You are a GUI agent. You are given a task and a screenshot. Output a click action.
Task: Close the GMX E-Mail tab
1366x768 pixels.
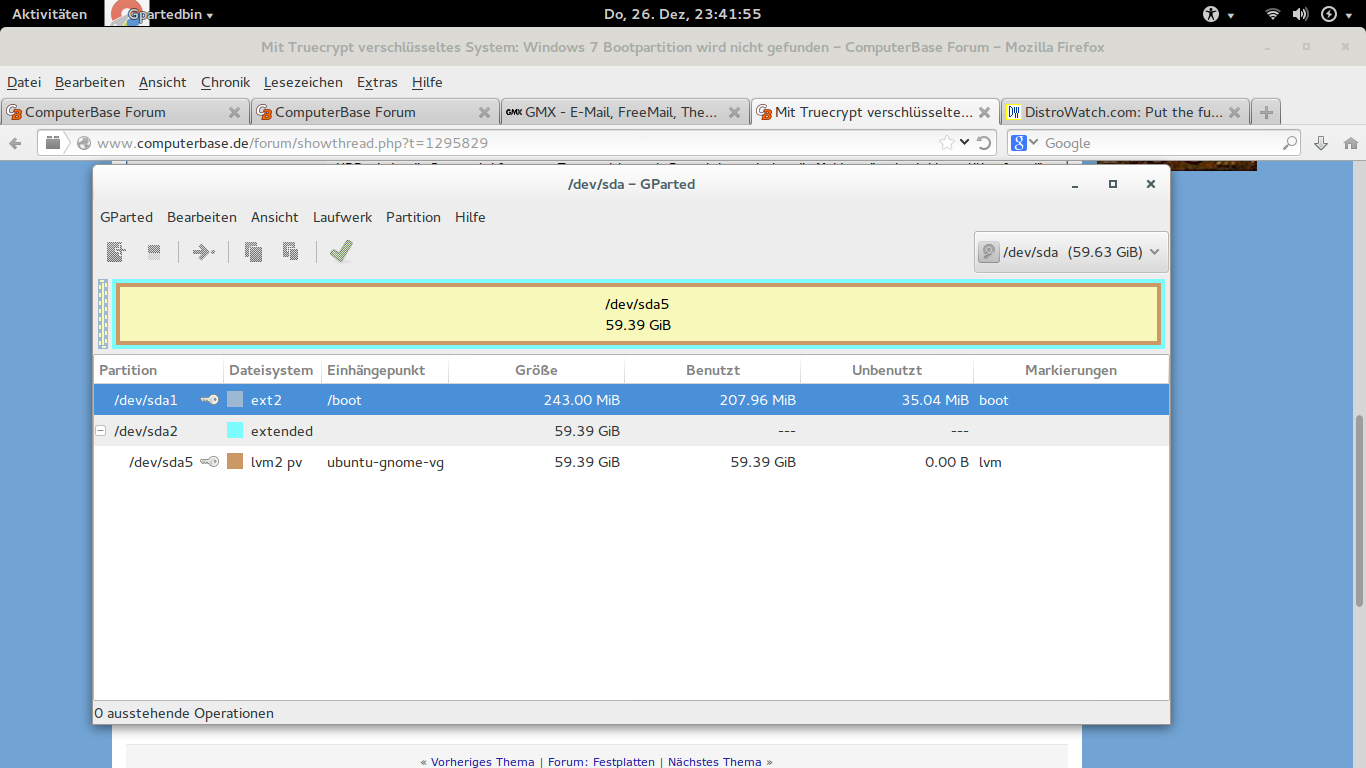click(x=734, y=112)
